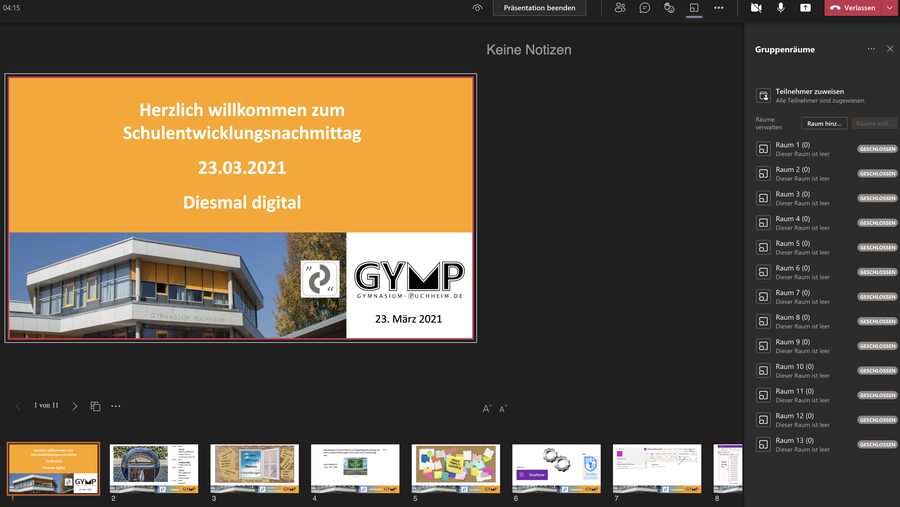The width and height of the screenshot is (900, 507).
Task: Click Raum 4 room icon
Action: (x=763, y=223)
